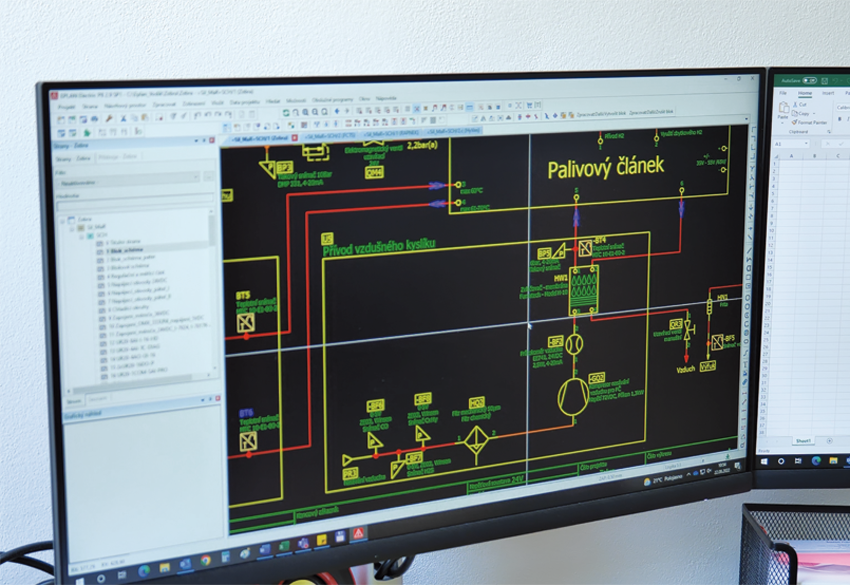Open Microsoft Edge on the main monitor taskbar

click(144, 570)
